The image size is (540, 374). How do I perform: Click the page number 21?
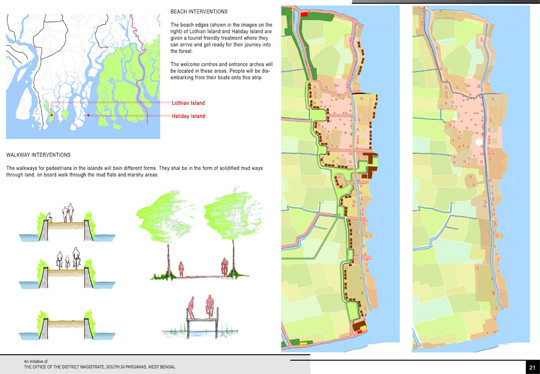pos(532,367)
